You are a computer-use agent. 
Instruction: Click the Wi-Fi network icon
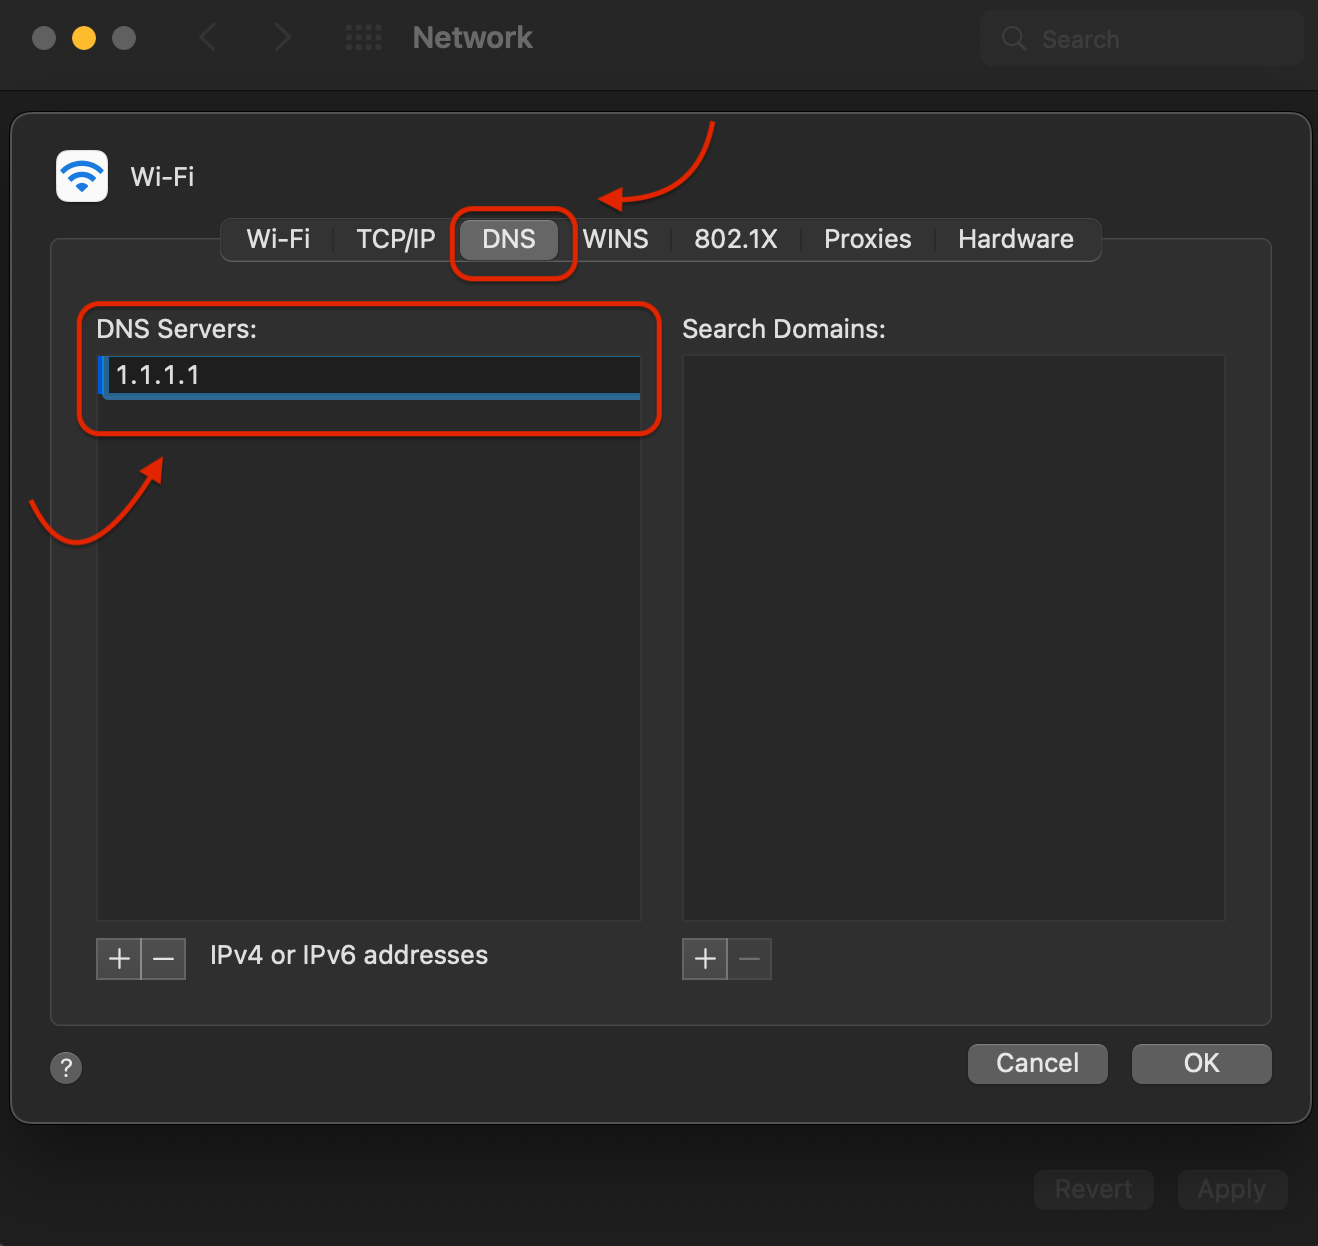pos(82,176)
